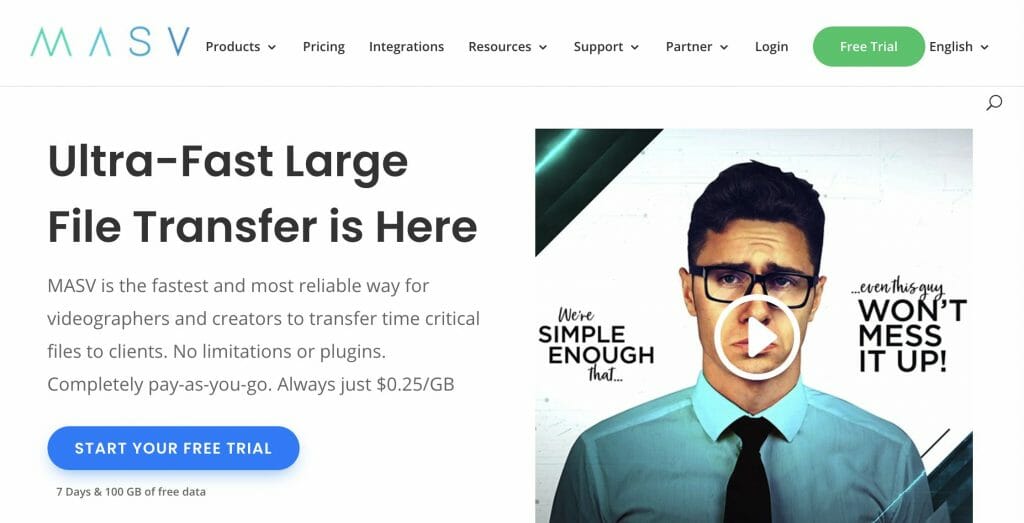Select the English language label
The width and height of the screenshot is (1024, 523).
coord(951,47)
